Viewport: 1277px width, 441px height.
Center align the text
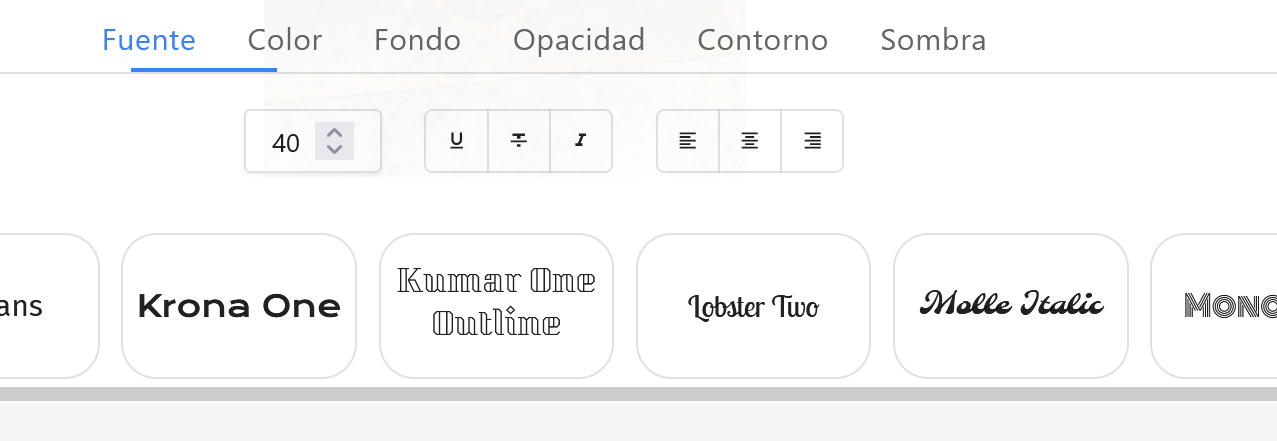tap(750, 141)
